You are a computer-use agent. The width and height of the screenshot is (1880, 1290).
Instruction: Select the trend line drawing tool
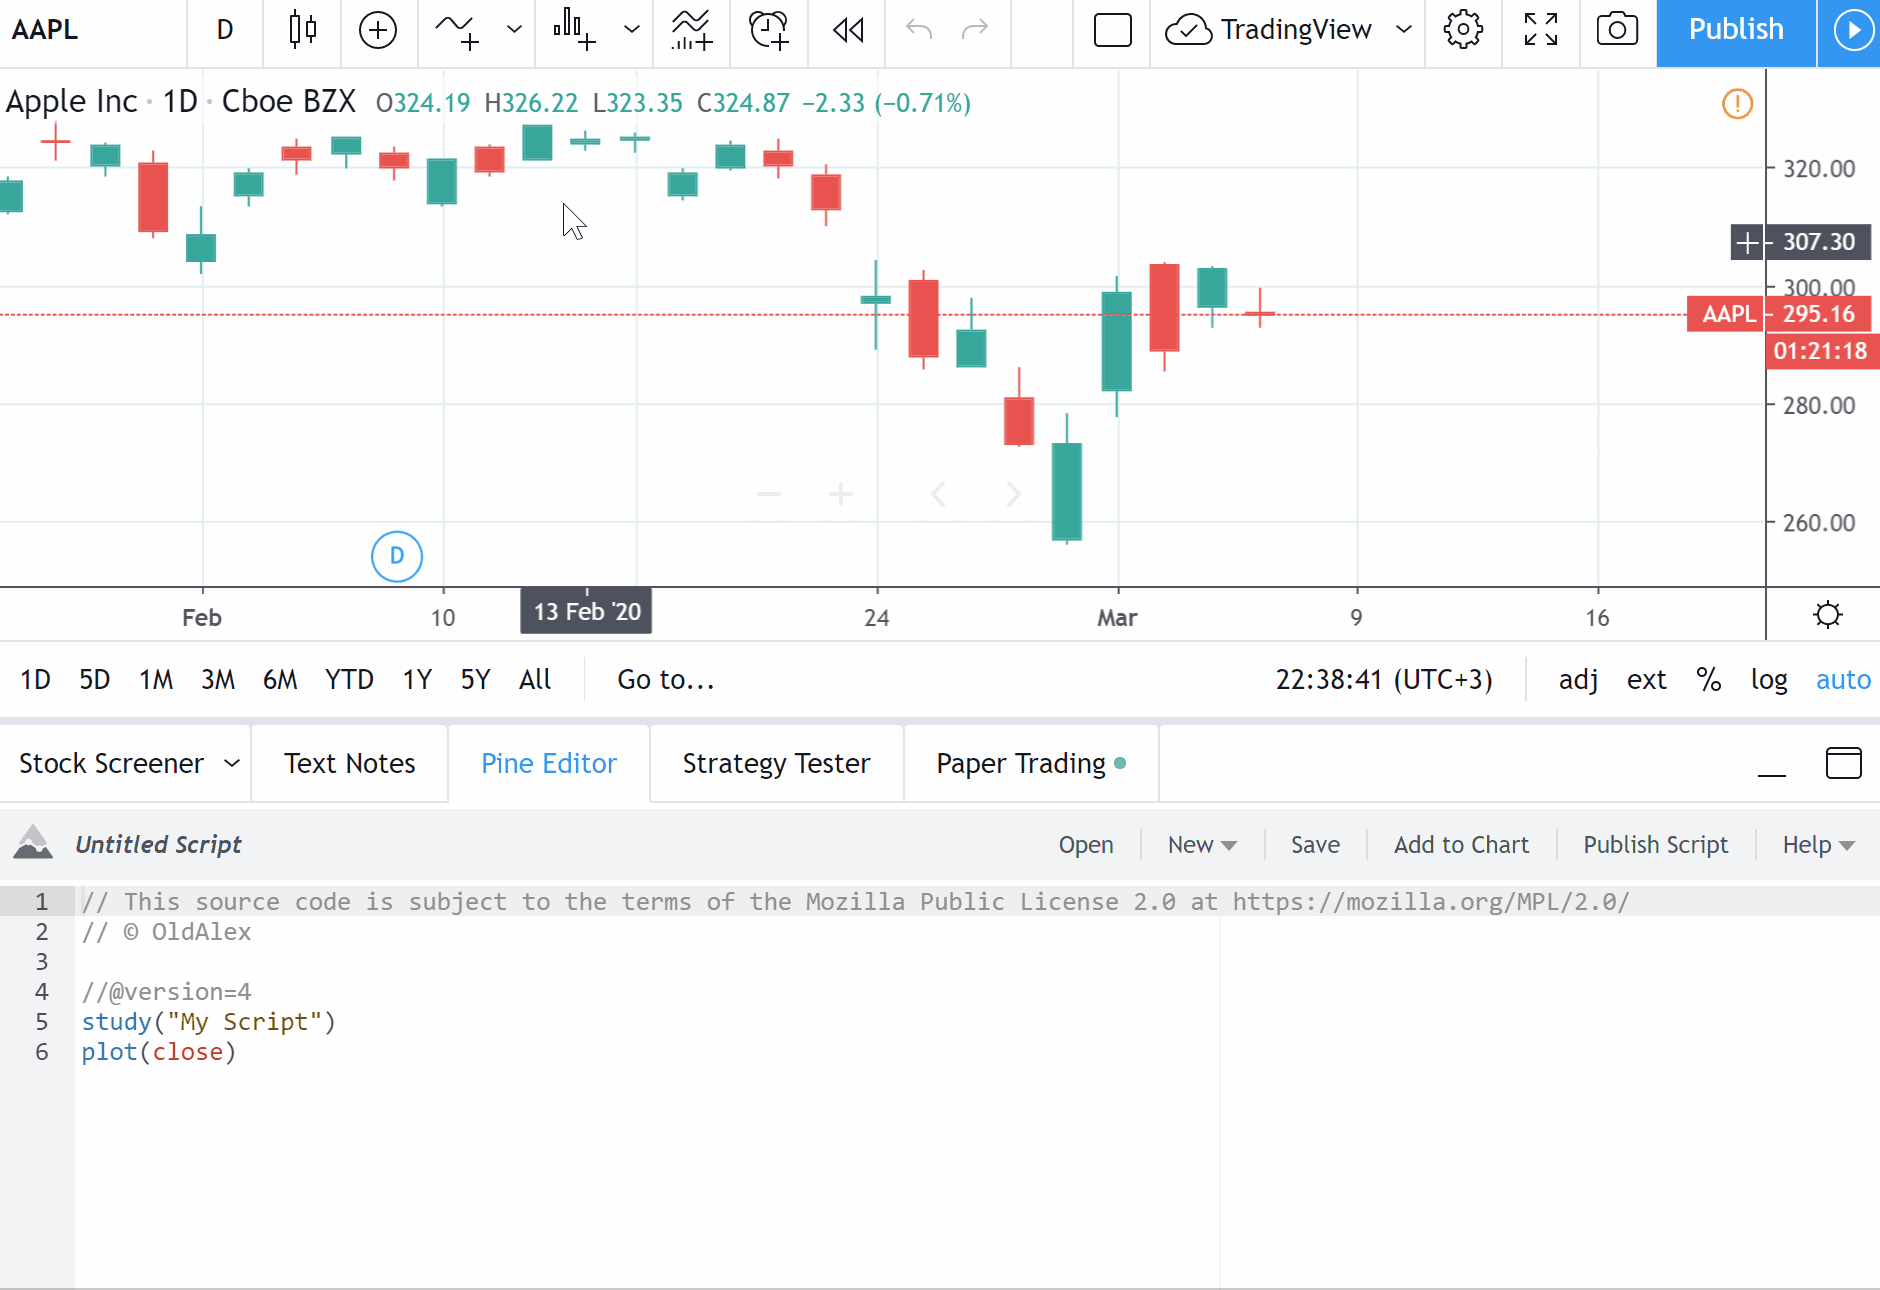tap(457, 31)
